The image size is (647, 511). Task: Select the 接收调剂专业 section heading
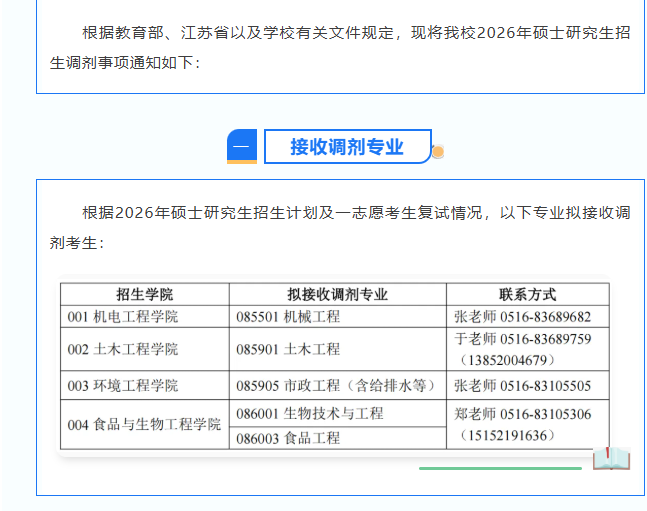[x=347, y=147]
